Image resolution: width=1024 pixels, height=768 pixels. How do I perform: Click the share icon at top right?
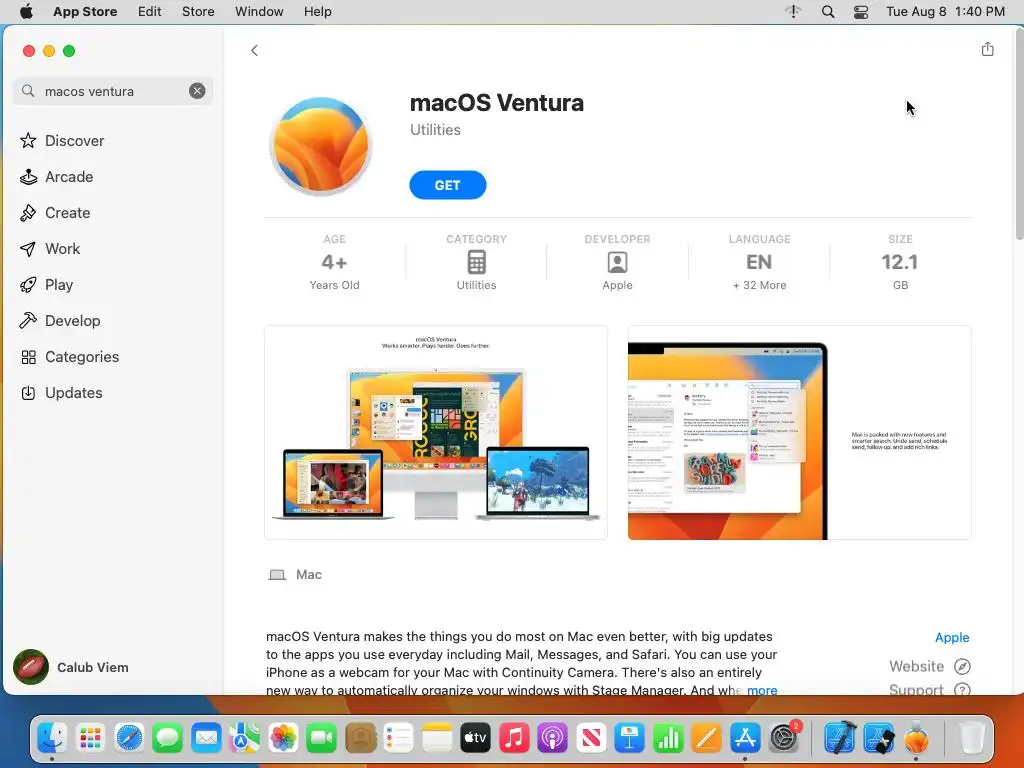[987, 49]
